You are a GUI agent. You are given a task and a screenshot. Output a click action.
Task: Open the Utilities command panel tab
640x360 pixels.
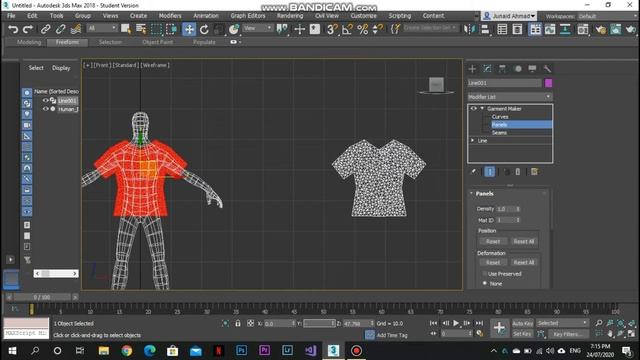(547, 69)
